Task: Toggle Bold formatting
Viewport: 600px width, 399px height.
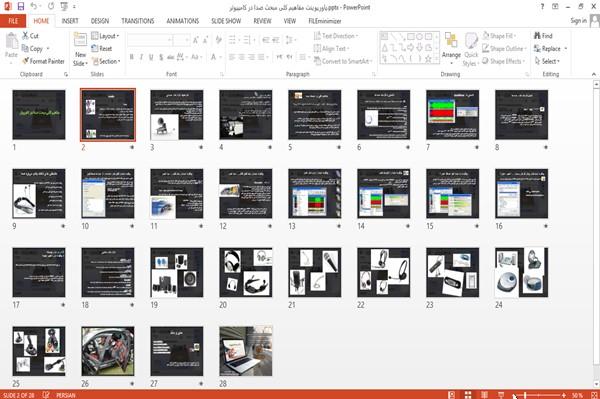Action: pos(132,57)
